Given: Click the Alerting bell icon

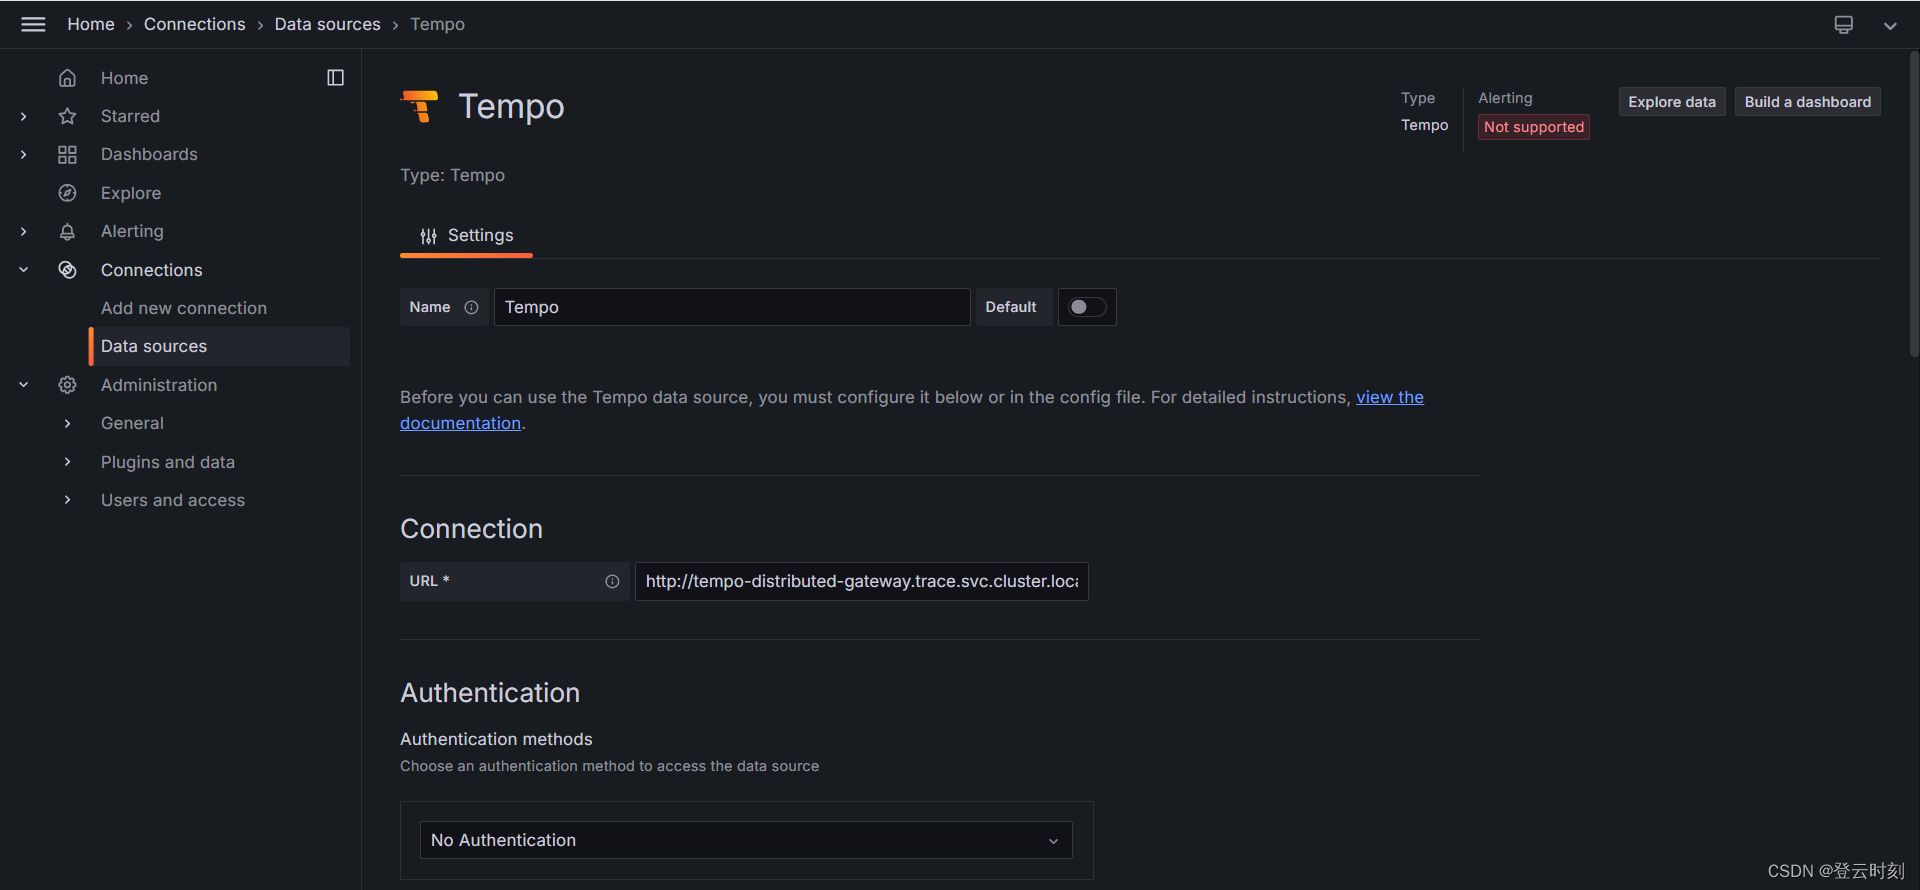Looking at the screenshot, I should [67, 231].
